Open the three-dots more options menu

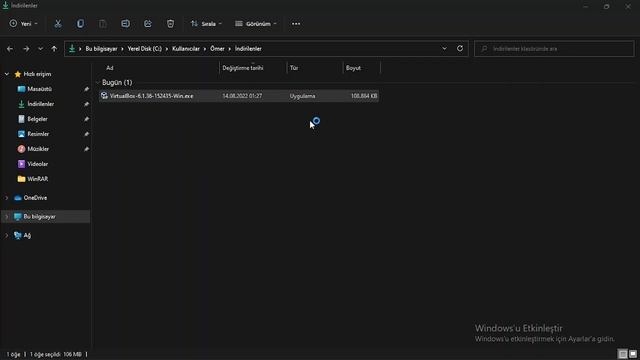click(x=296, y=24)
